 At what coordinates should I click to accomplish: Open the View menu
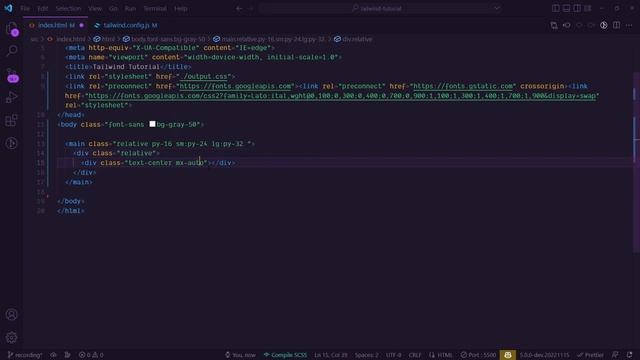(x=95, y=8)
